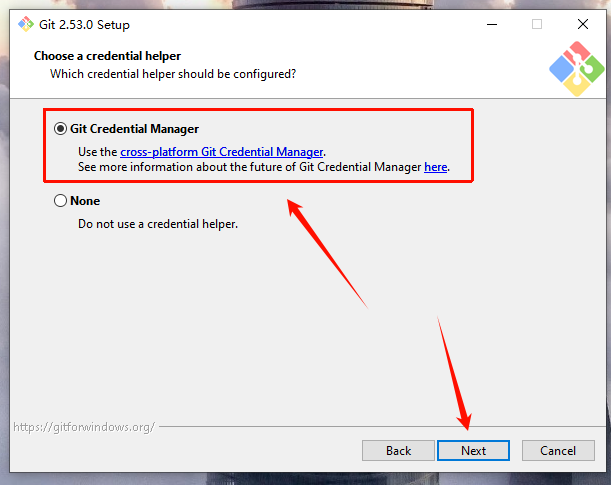Click the Git icon in the title bar
This screenshot has width=611, height=485.
point(25,24)
